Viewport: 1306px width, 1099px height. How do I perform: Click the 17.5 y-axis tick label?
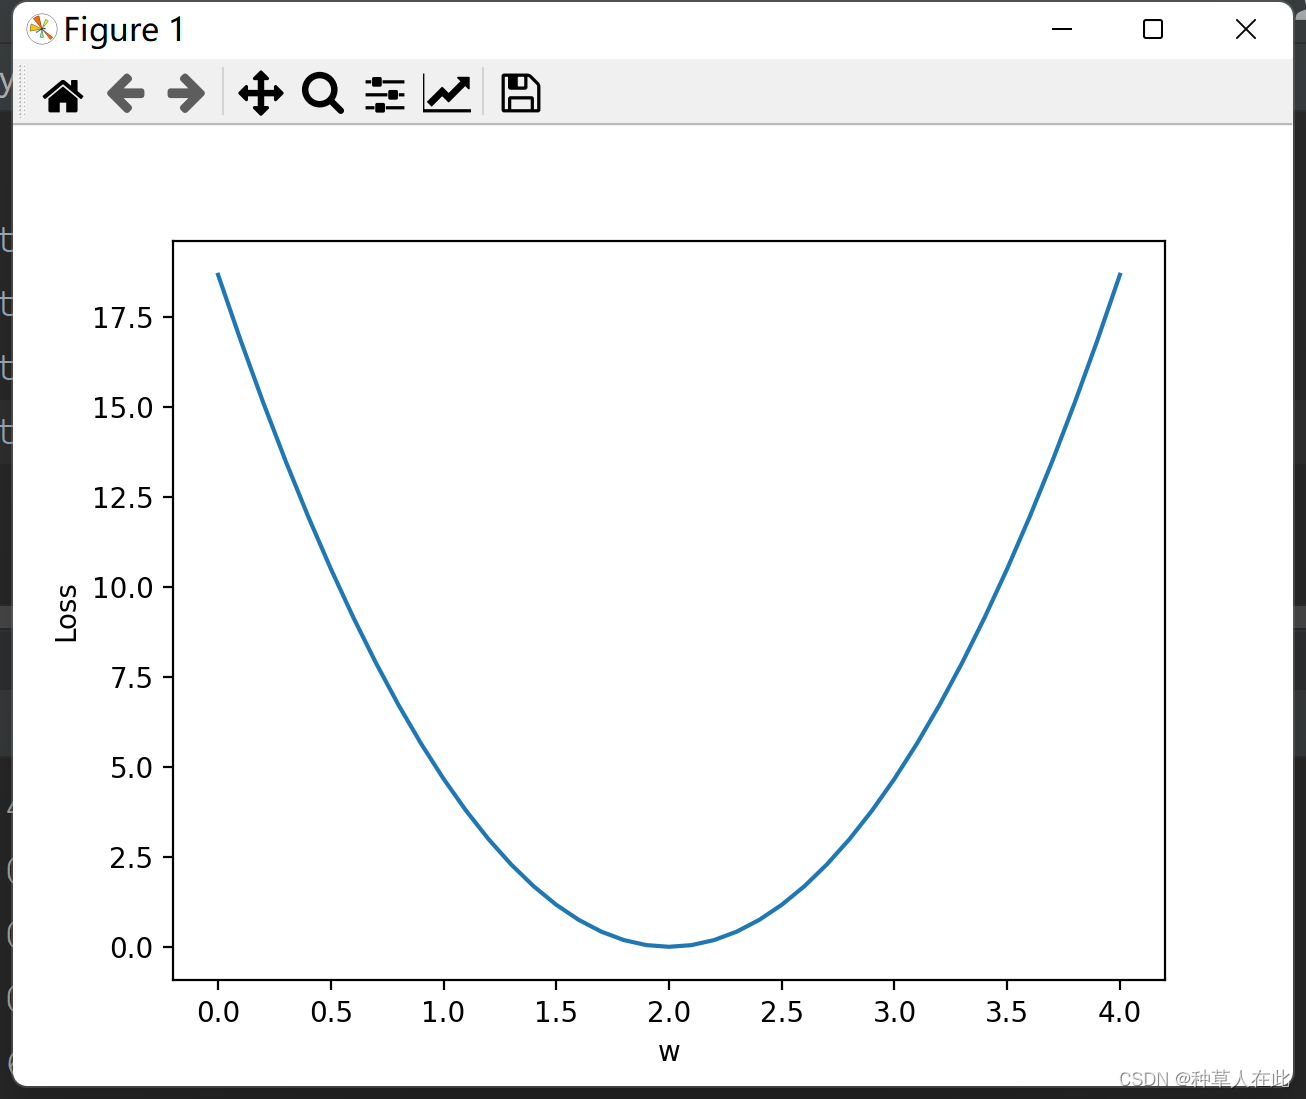pos(123,318)
